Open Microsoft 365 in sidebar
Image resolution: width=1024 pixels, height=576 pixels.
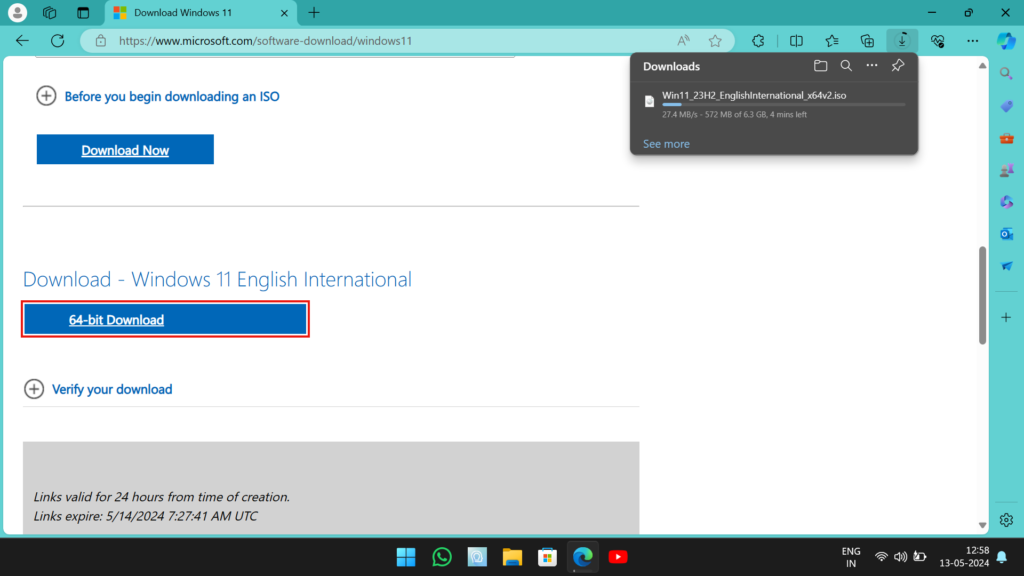(1006, 202)
